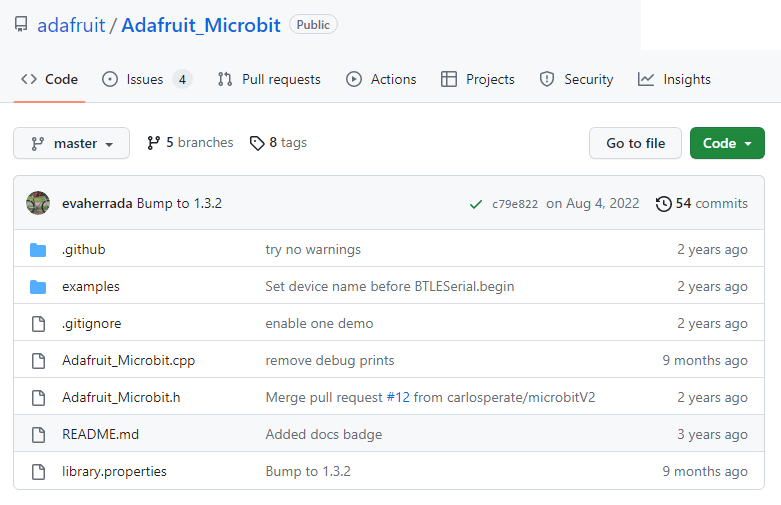Click the .github folder icon
This screenshot has width=781, height=505.
point(38,249)
